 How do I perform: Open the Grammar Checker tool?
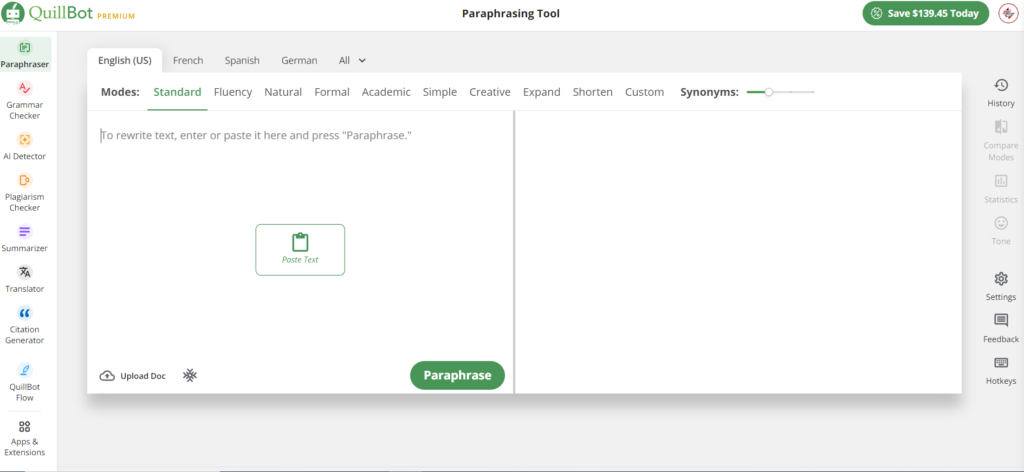pyautogui.click(x=25, y=99)
